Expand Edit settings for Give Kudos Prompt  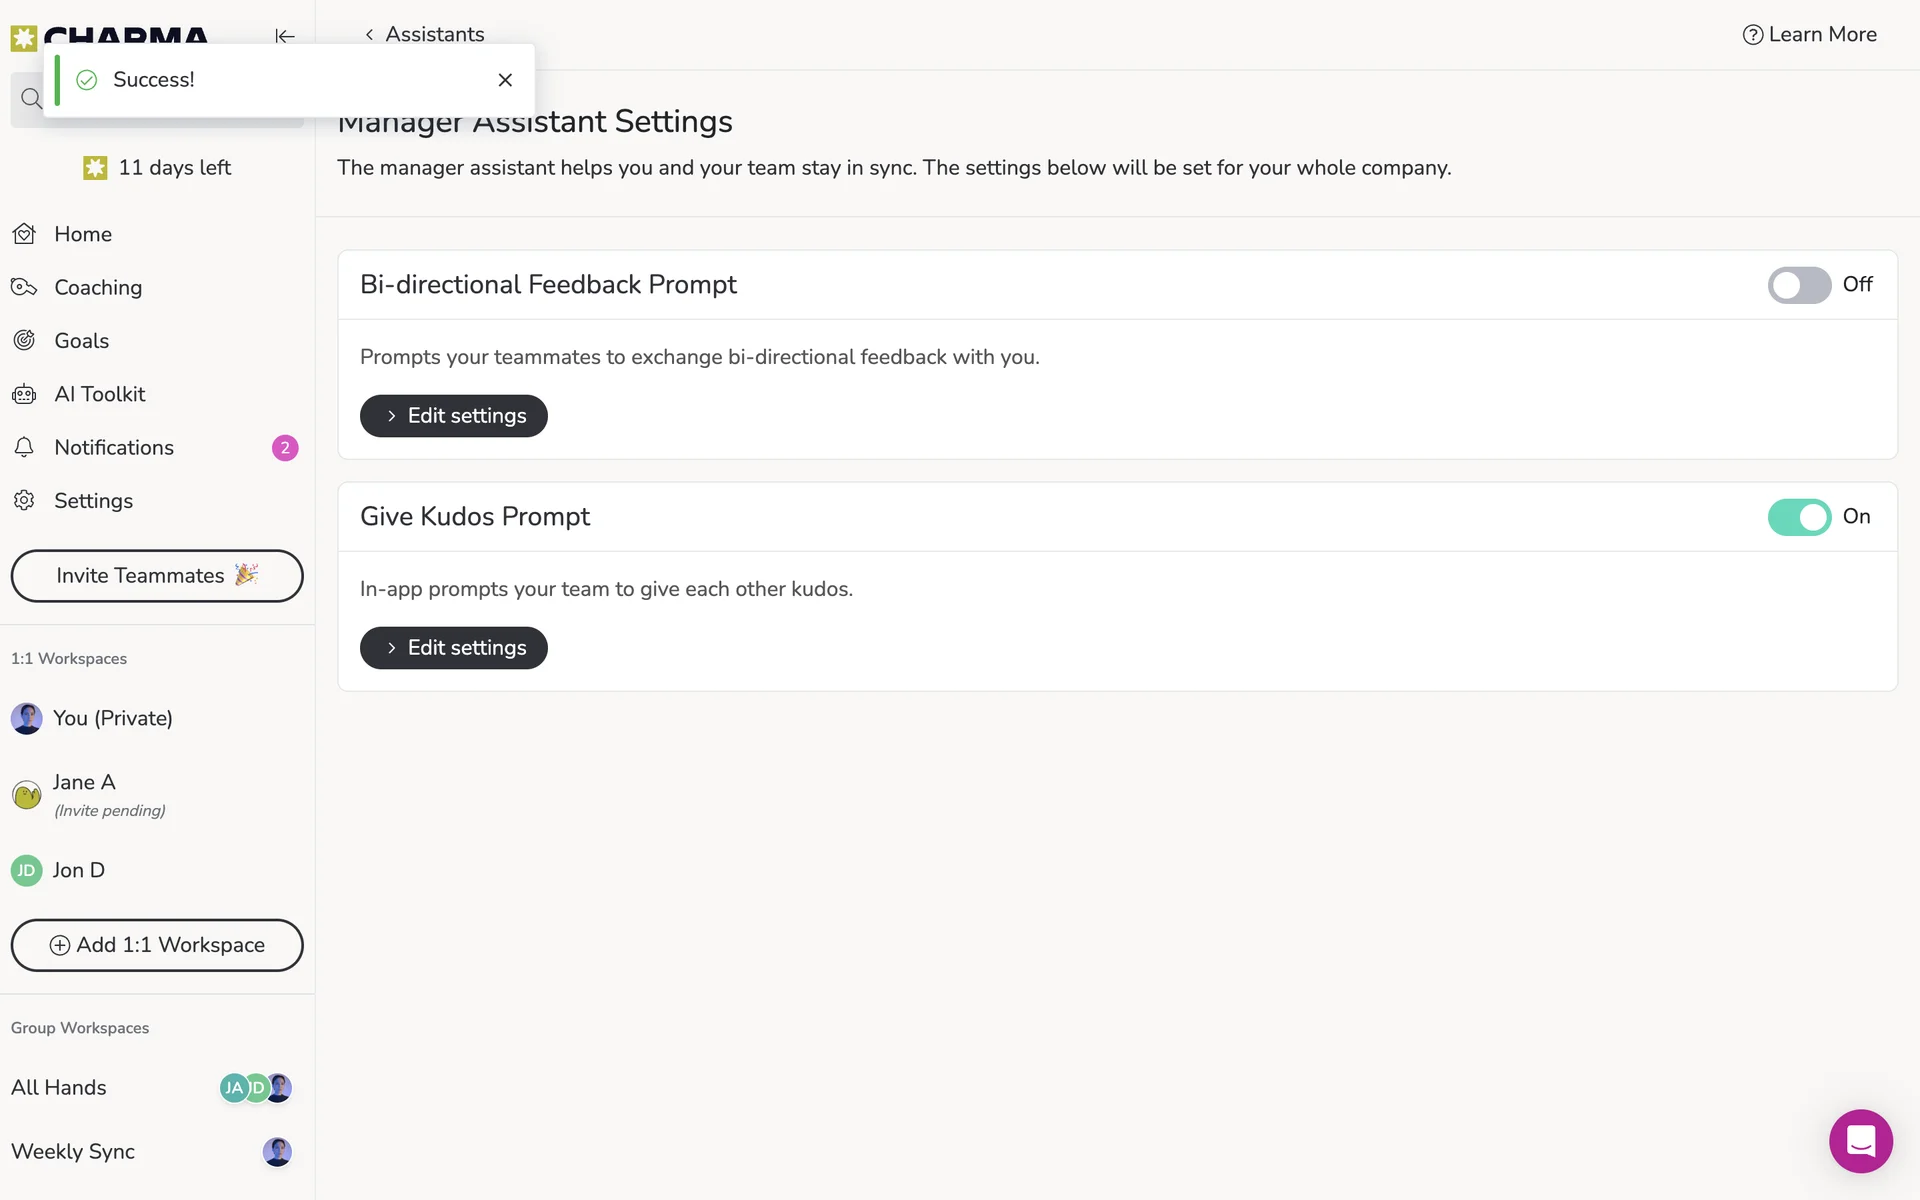pyautogui.click(x=454, y=648)
